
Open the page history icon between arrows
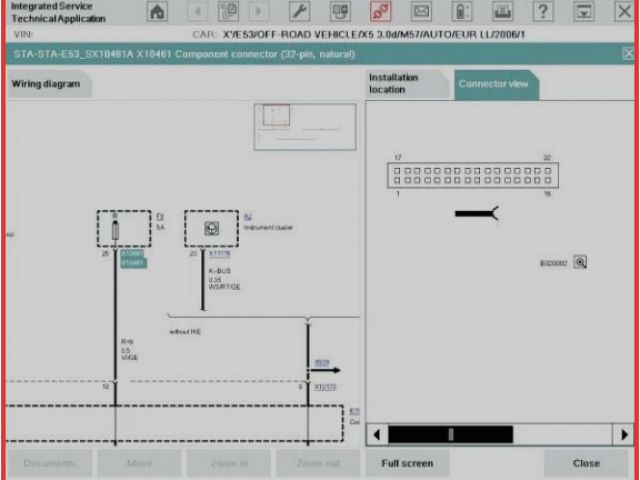click(228, 12)
